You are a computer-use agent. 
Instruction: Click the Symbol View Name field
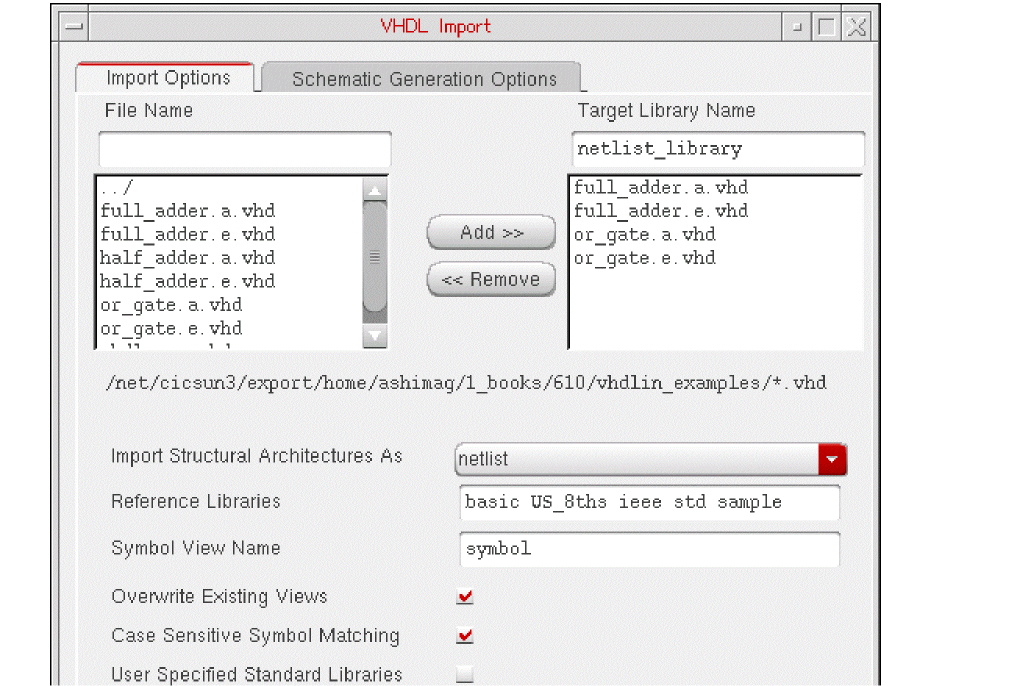coord(649,549)
